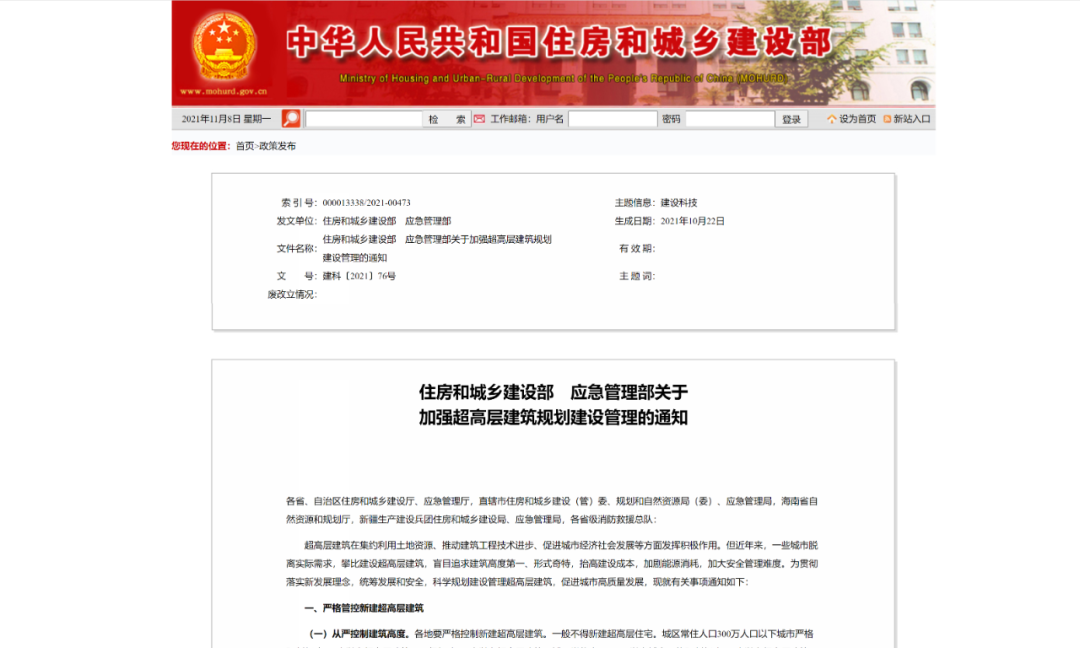Click the addressee paragraph beginning 各省、自治区
The height and width of the screenshot is (648, 1080).
click(552, 510)
